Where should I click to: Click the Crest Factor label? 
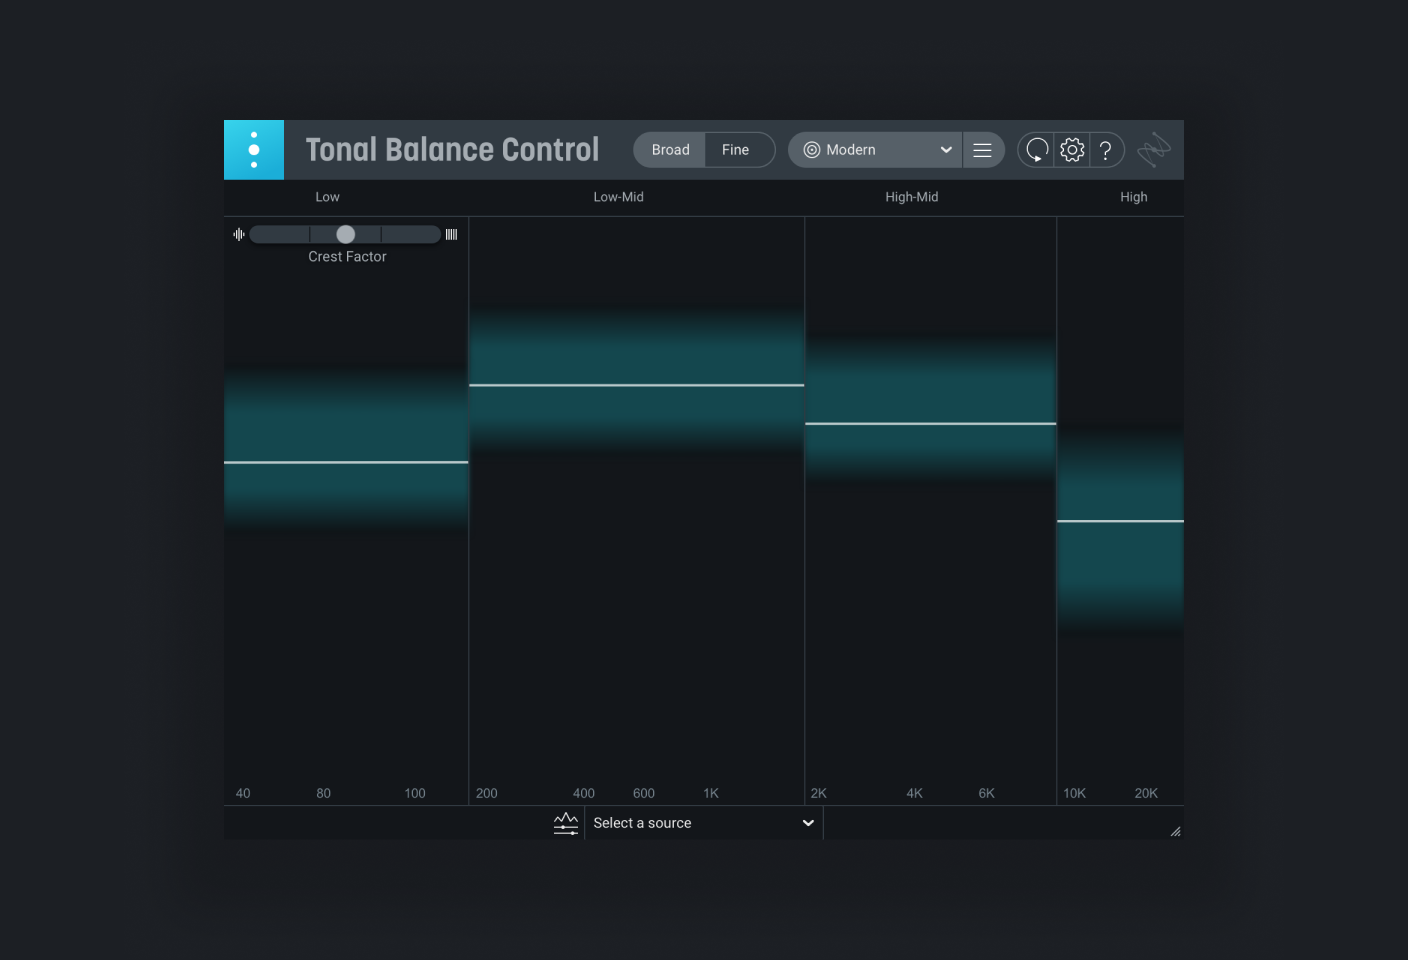[347, 257]
